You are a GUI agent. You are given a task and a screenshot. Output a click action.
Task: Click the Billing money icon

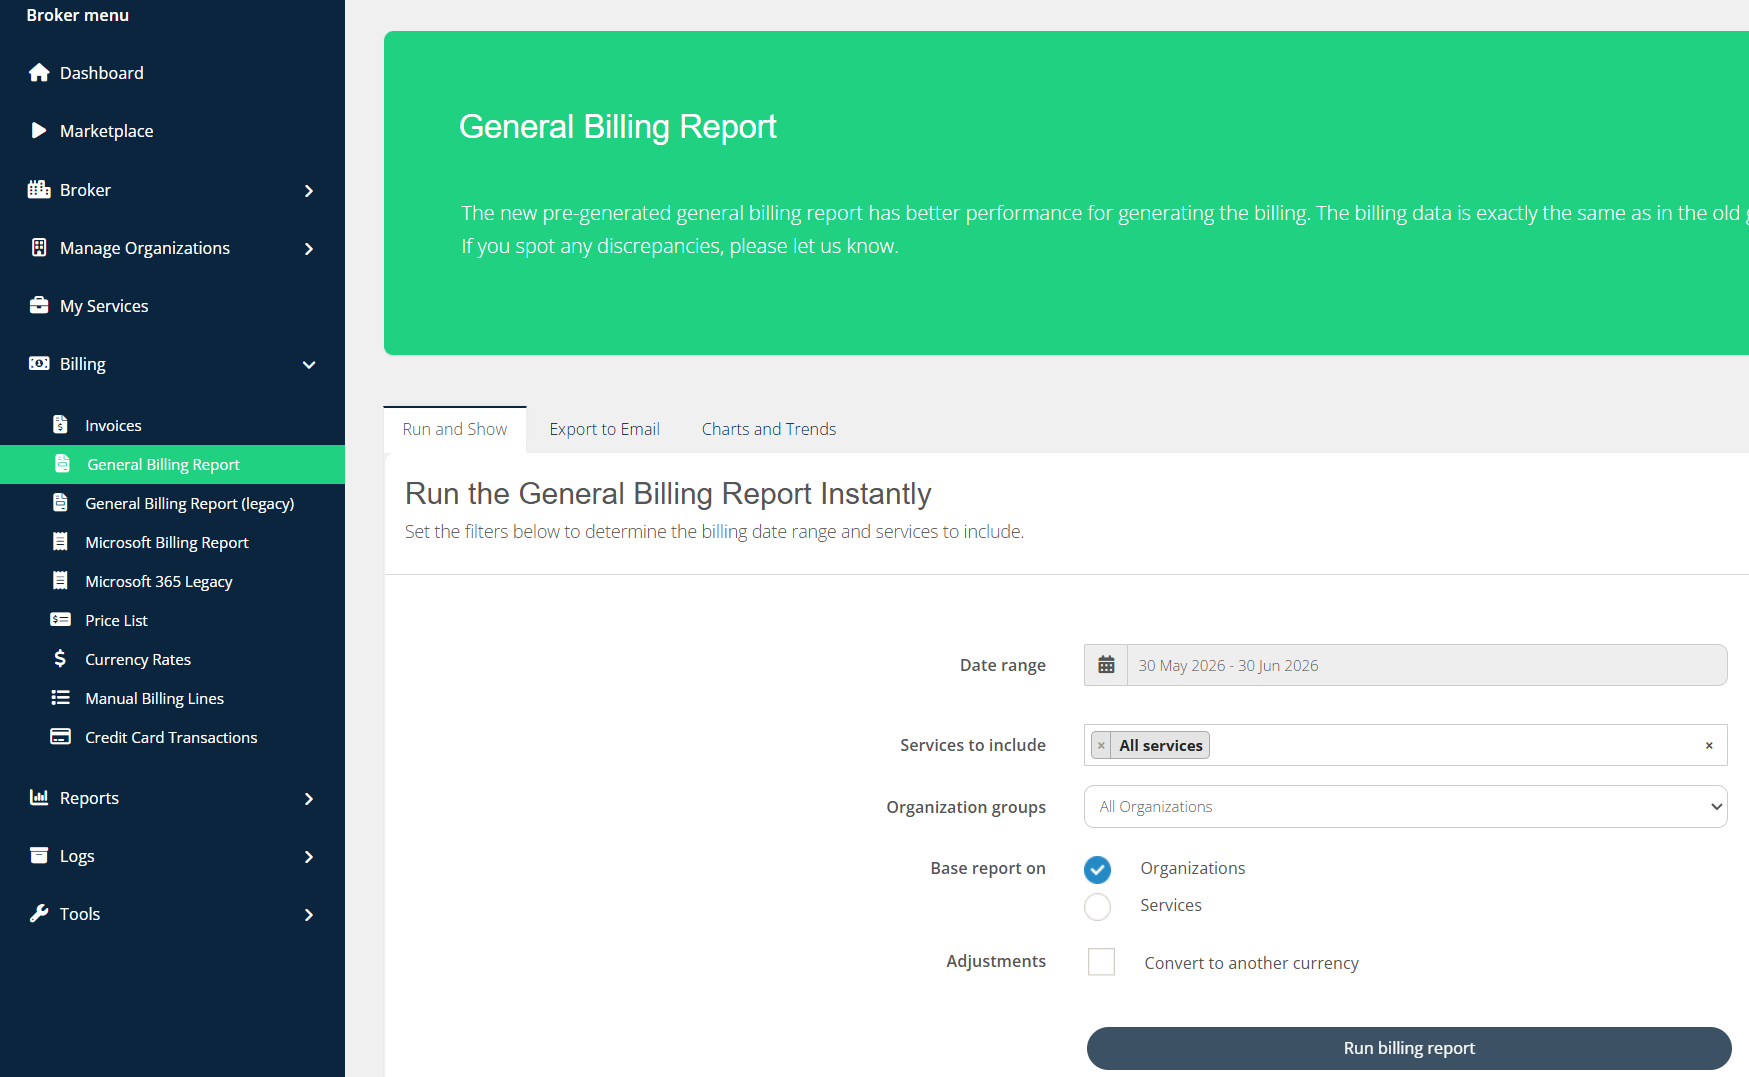[39, 363]
